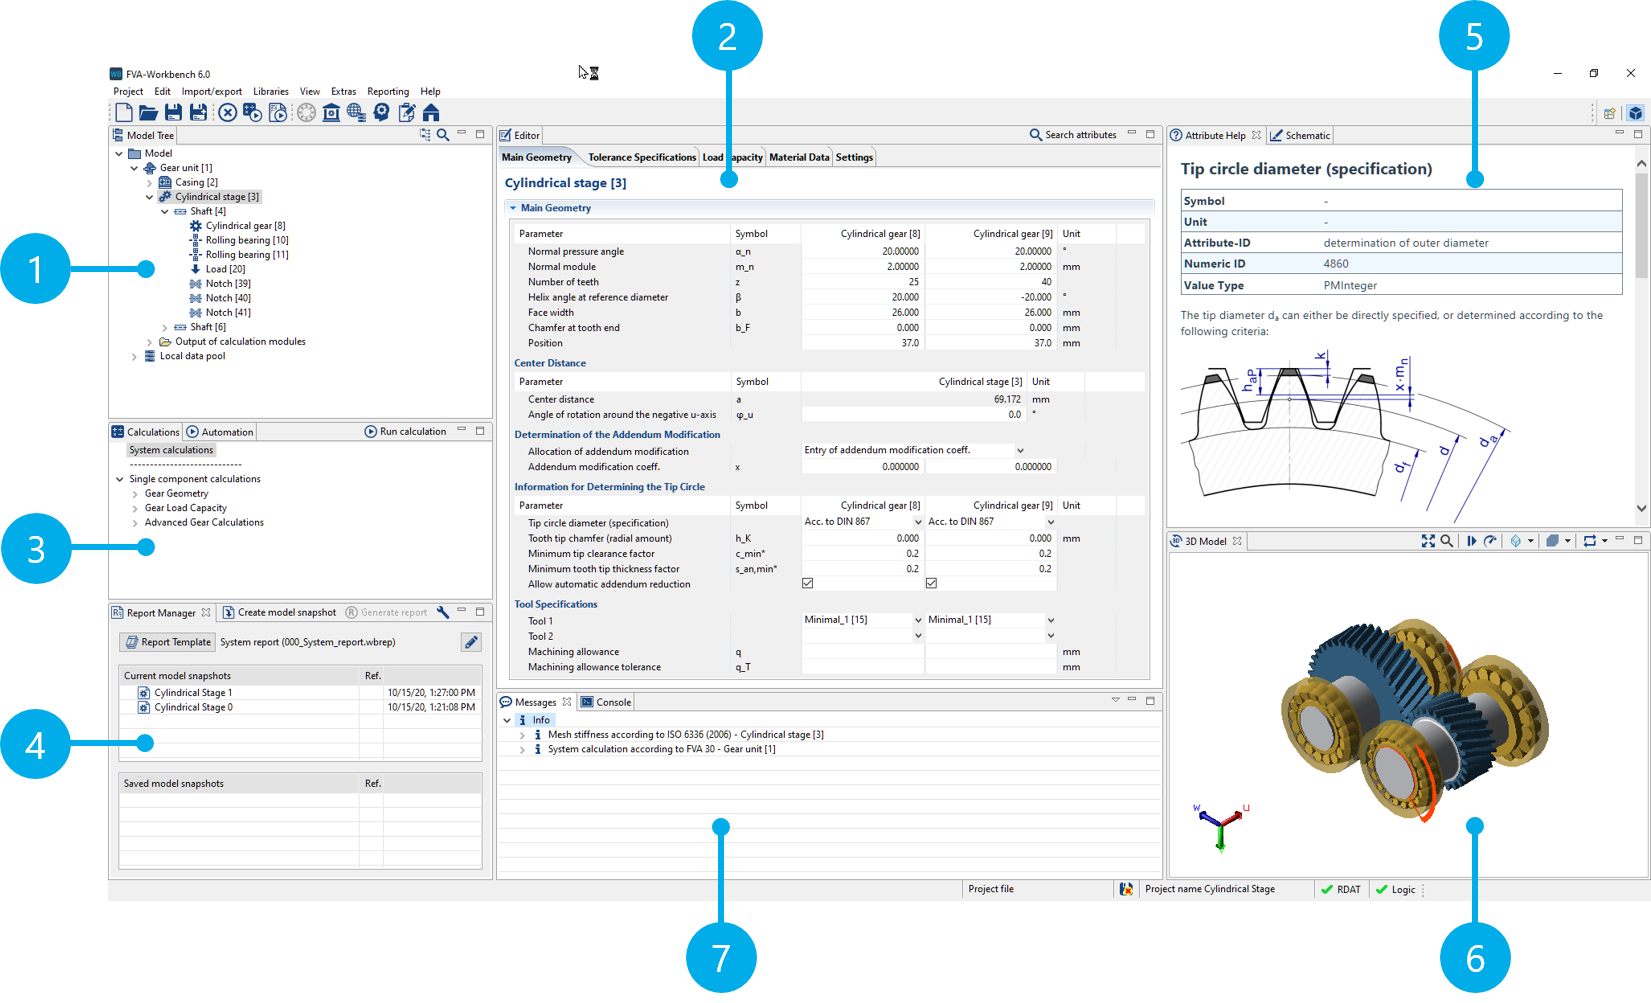1651x1003 pixels.
Task: Select the Cylindrical Stage 1 snapshot entry
Action: pos(192,692)
